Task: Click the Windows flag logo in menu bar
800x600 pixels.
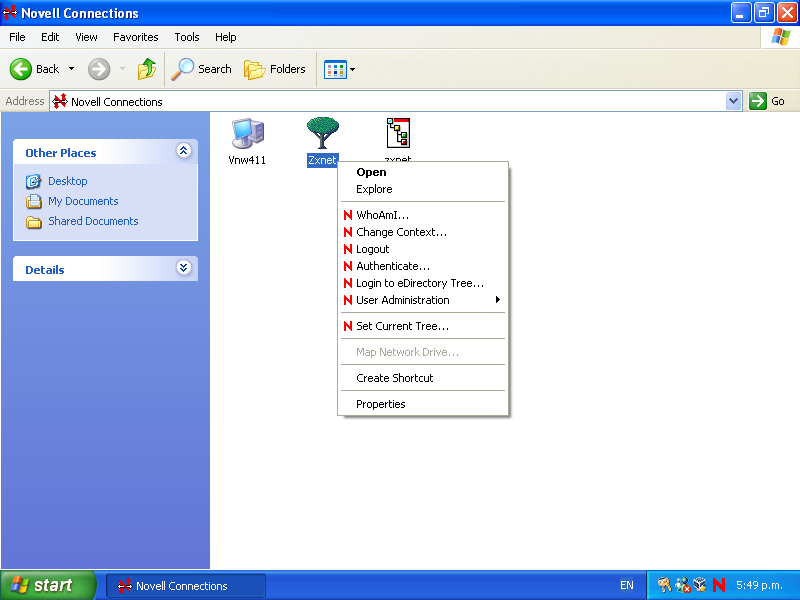Action: (x=781, y=37)
